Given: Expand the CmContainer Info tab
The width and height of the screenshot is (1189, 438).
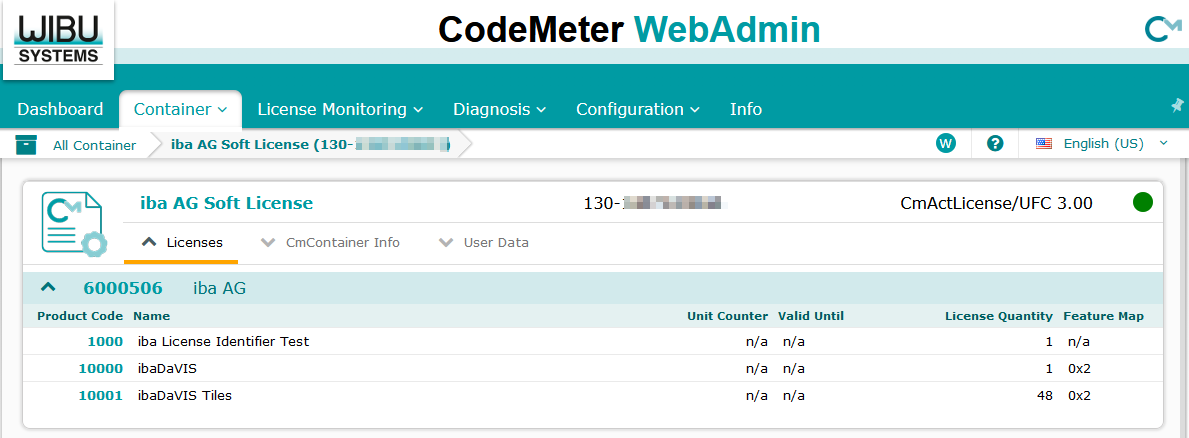Looking at the screenshot, I should pyautogui.click(x=330, y=243).
